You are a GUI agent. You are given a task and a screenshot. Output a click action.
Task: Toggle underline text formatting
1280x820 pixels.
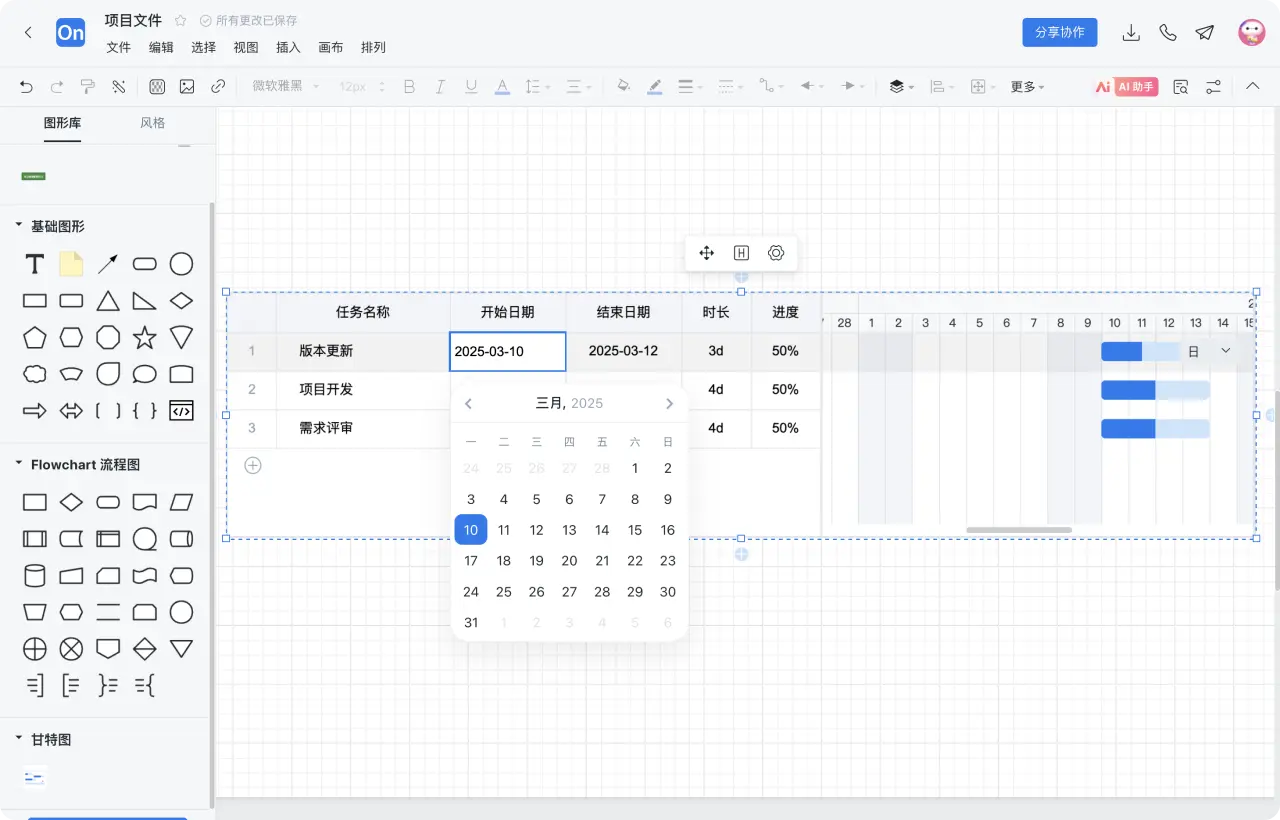(471, 86)
